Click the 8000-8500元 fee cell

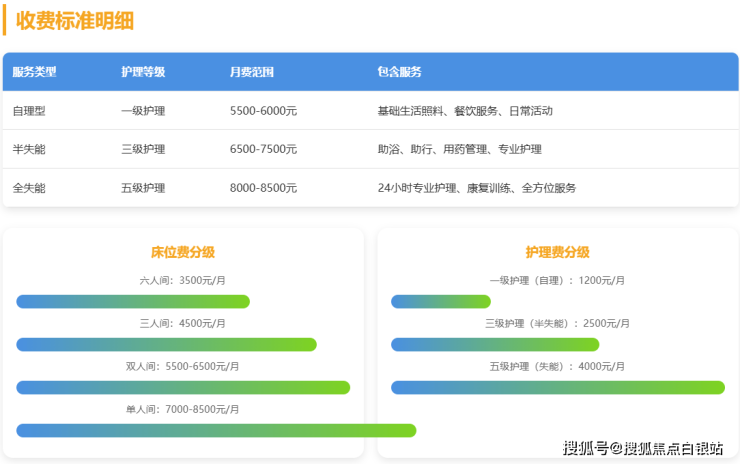pyautogui.click(x=263, y=188)
